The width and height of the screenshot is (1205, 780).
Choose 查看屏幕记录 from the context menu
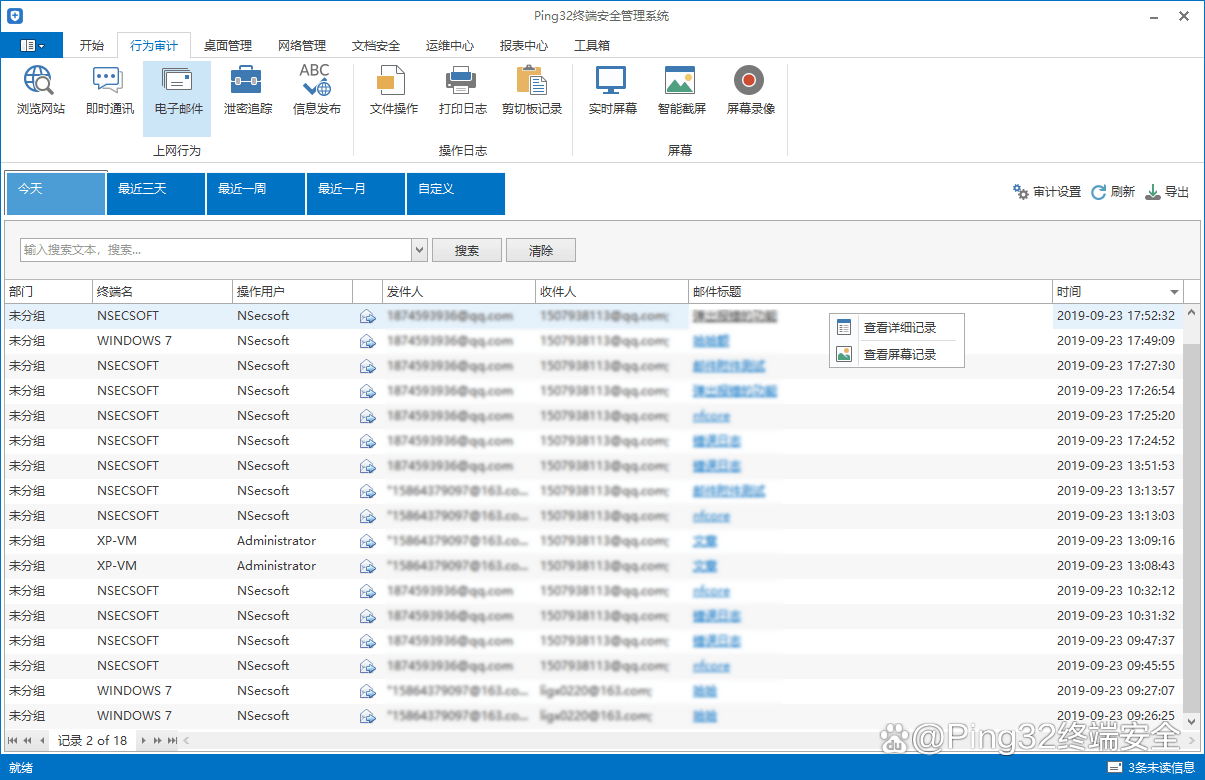(897, 354)
